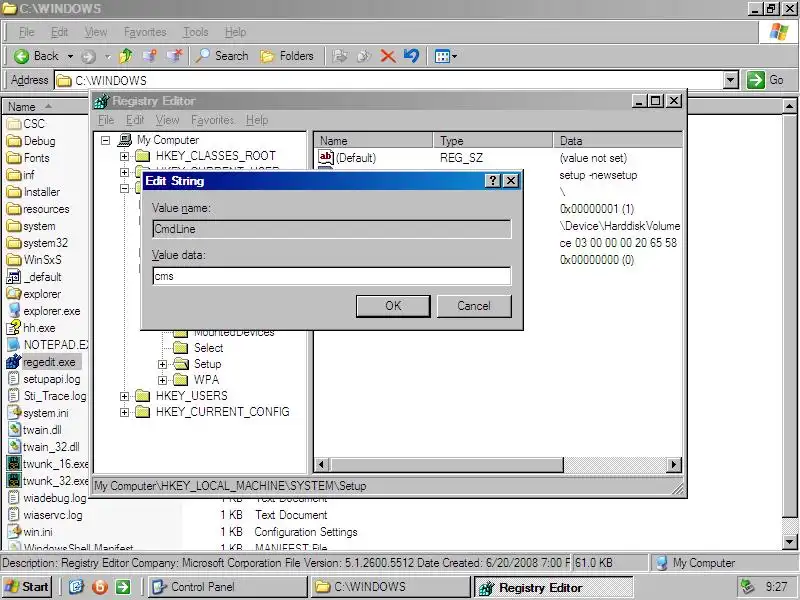Click Internet Explorer quick launch icon
800x600 pixels.
coord(76,587)
